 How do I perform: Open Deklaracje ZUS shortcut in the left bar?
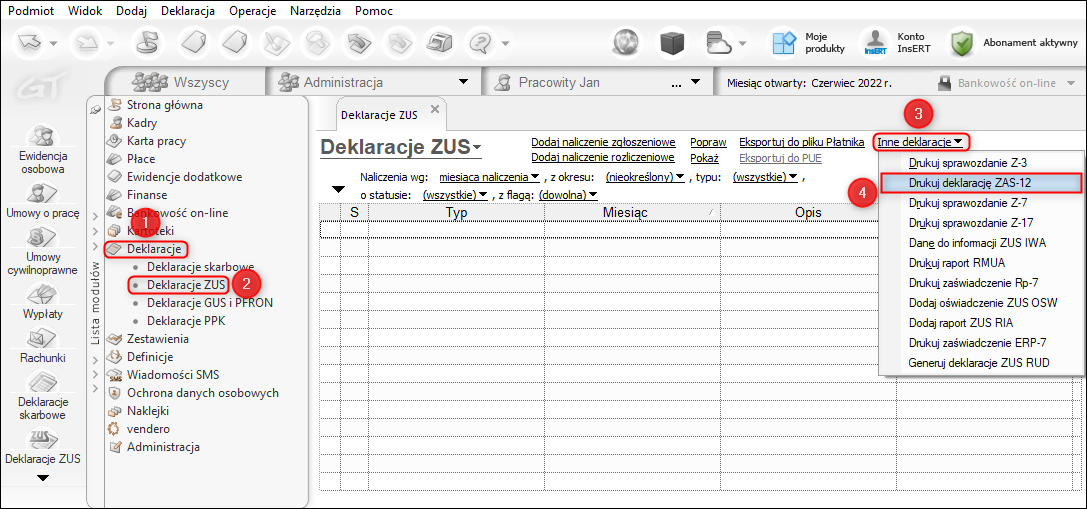pyautogui.click(x=42, y=447)
